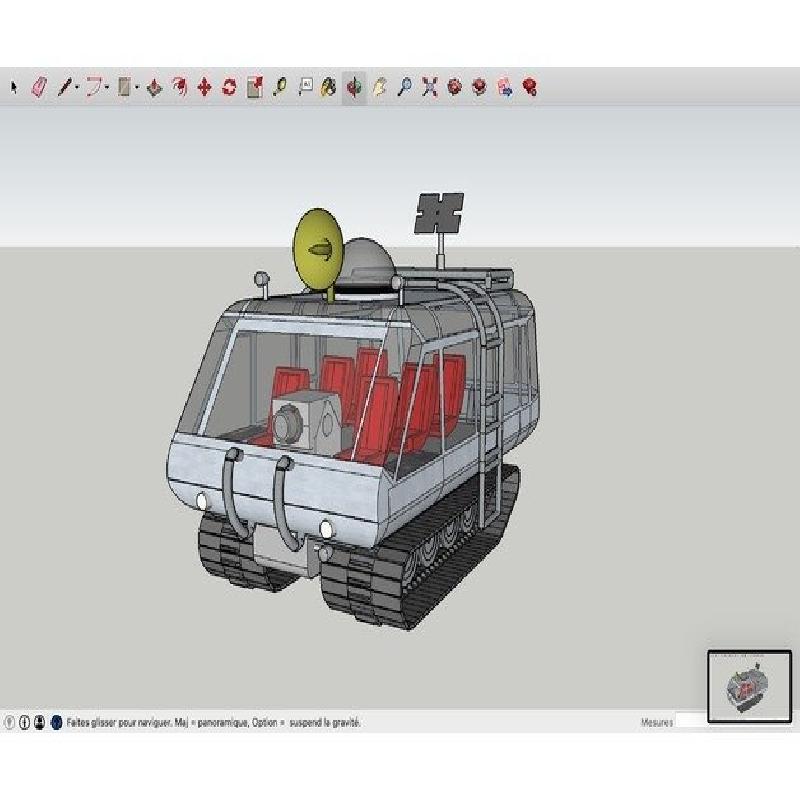The height and width of the screenshot is (800, 800).
Task: Switch to the Pan hand tool
Action: [x=380, y=87]
